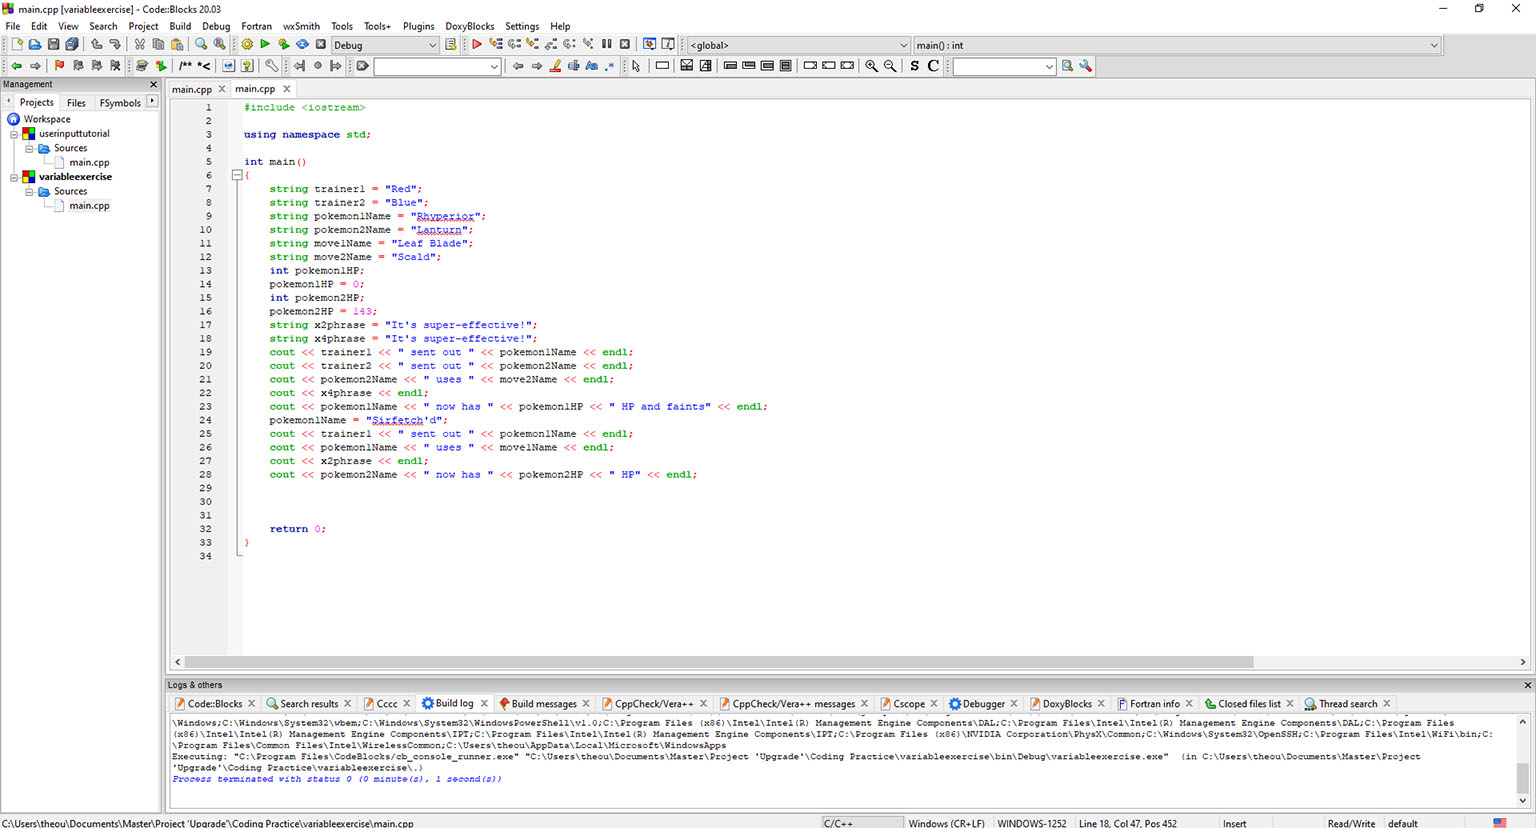Select main.cpp under userinputtutorial Sources

click(89, 162)
